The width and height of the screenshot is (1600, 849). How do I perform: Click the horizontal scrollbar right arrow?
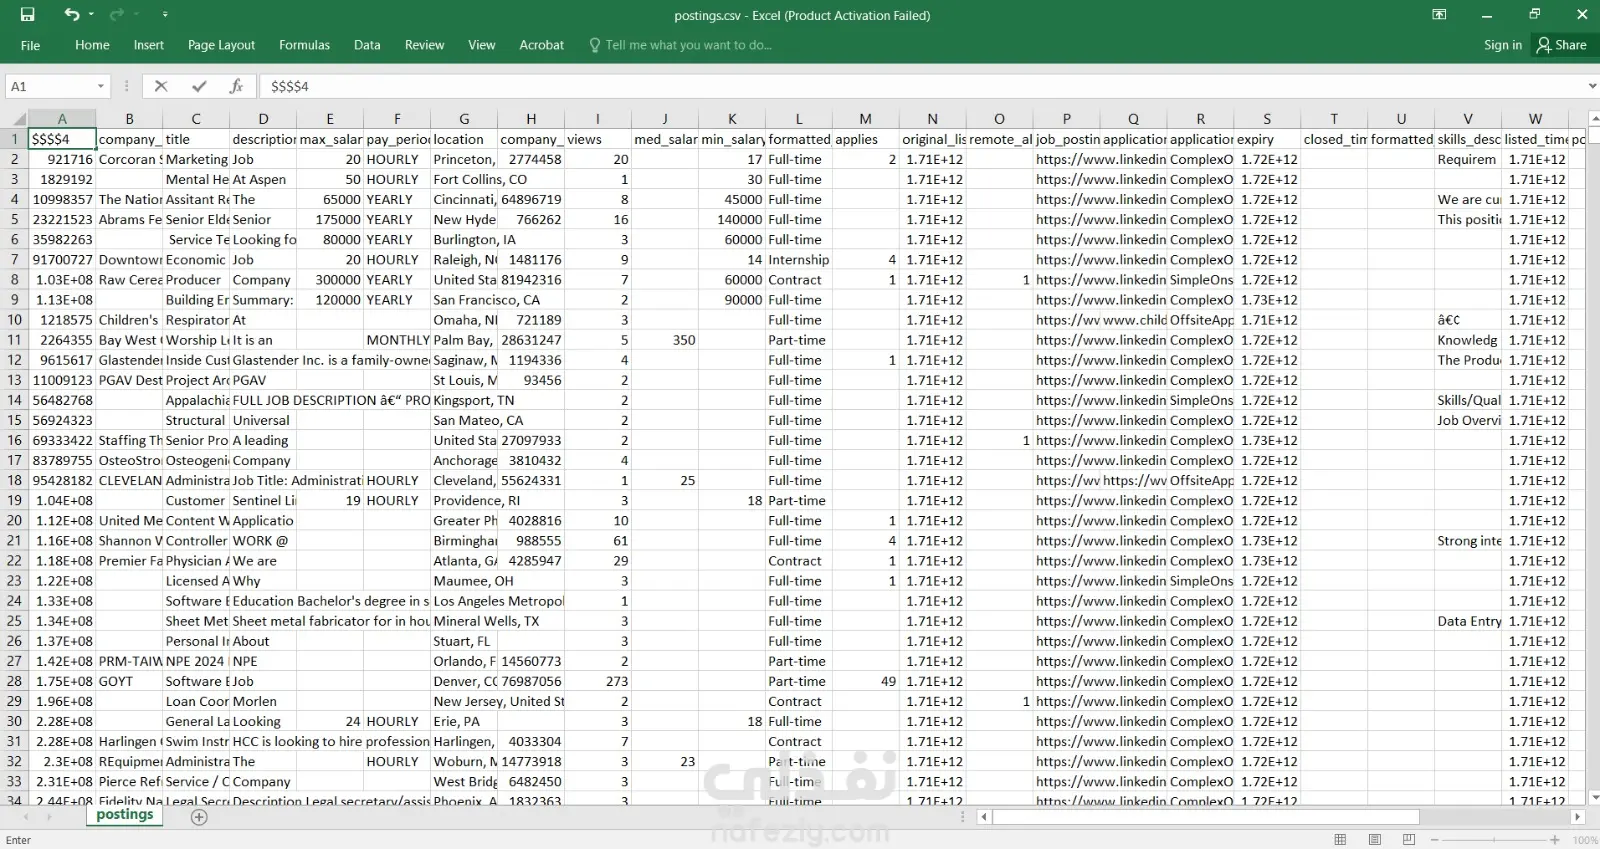tap(1578, 817)
